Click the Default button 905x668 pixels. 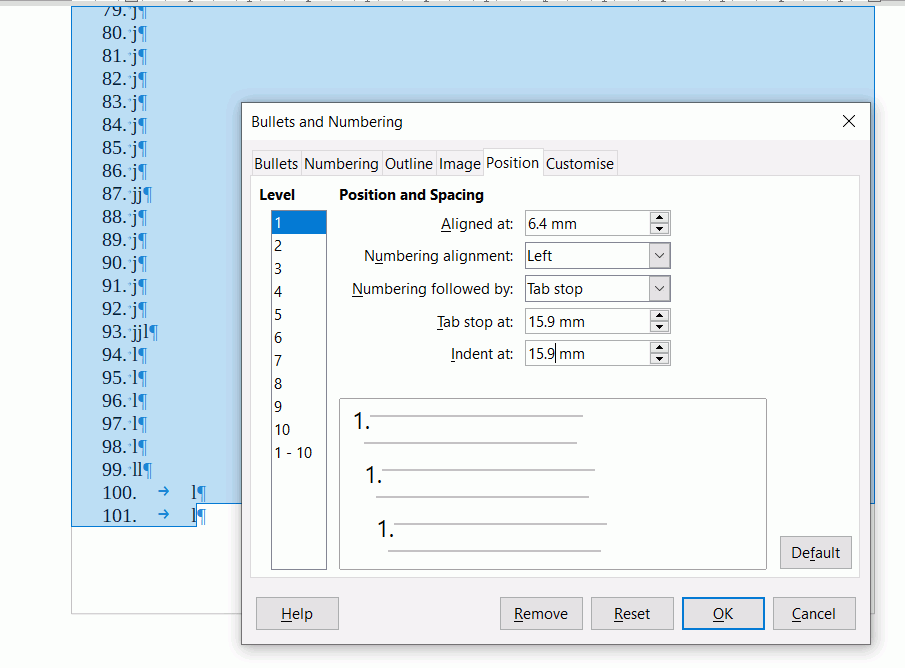pos(816,553)
